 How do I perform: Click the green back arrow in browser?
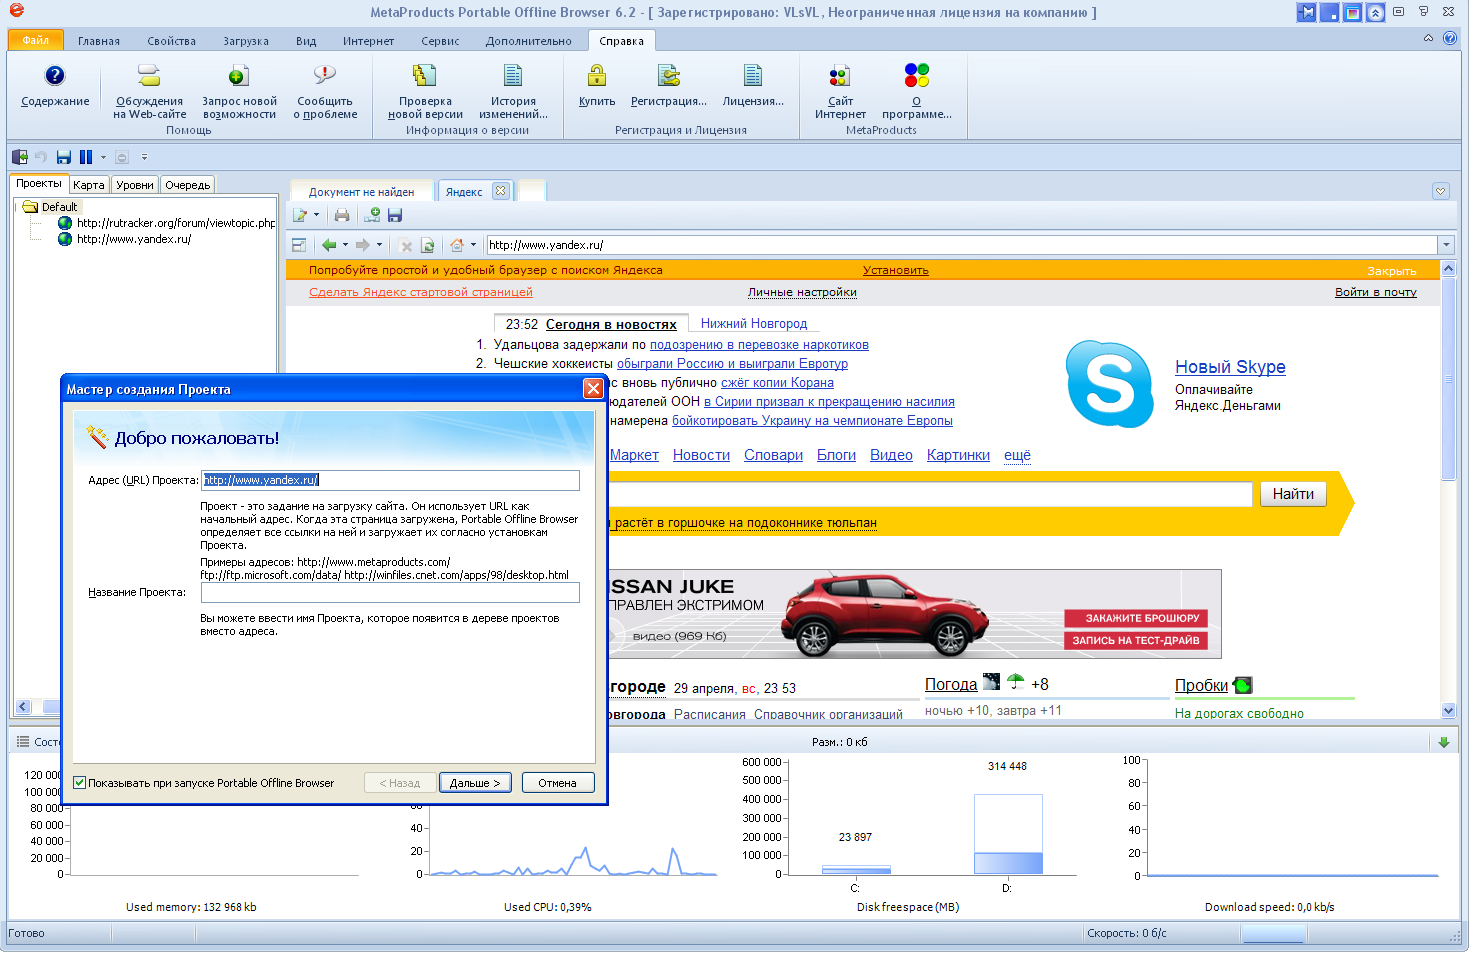coord(328,245)
